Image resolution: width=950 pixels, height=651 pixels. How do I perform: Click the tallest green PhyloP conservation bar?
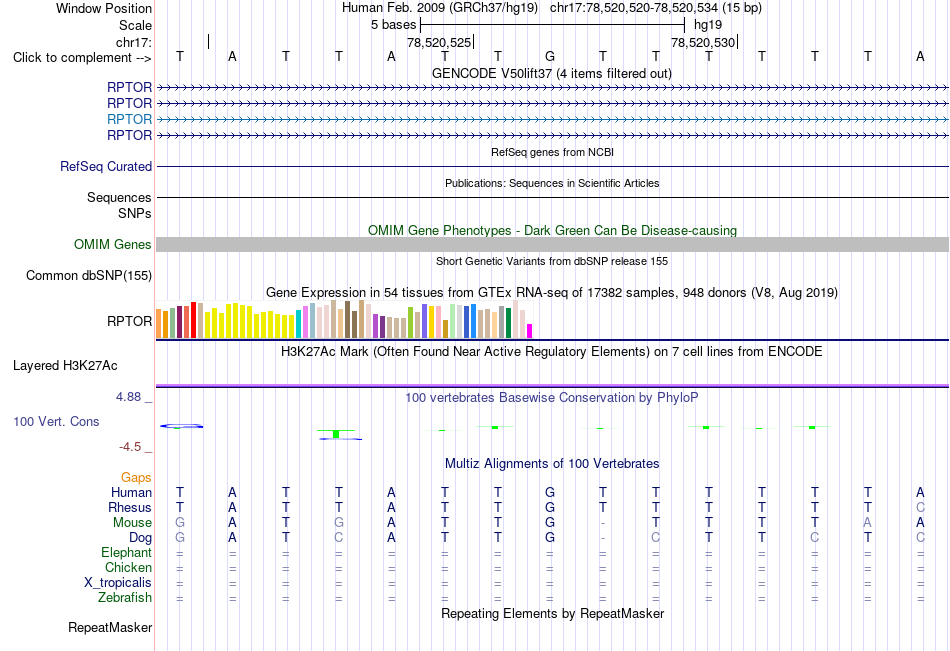tap(336, 433)
